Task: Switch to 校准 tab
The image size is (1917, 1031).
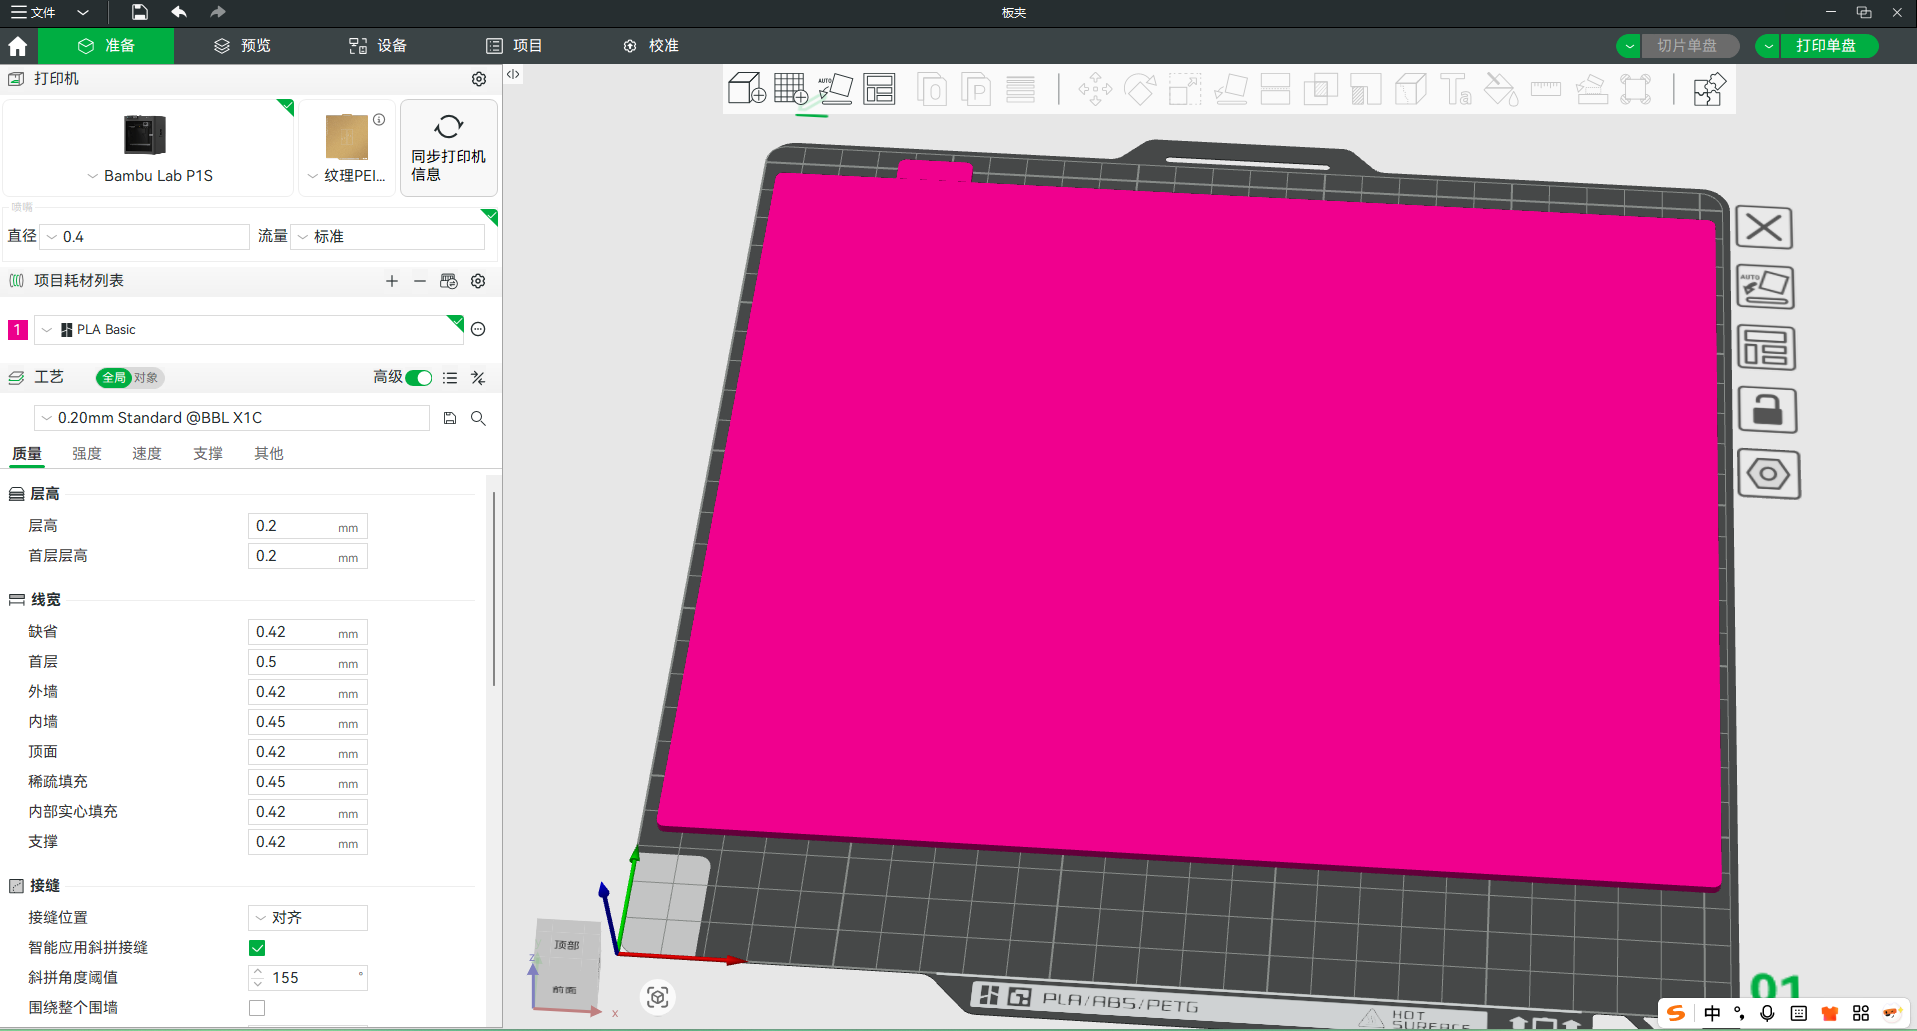Action: point(650,46)
